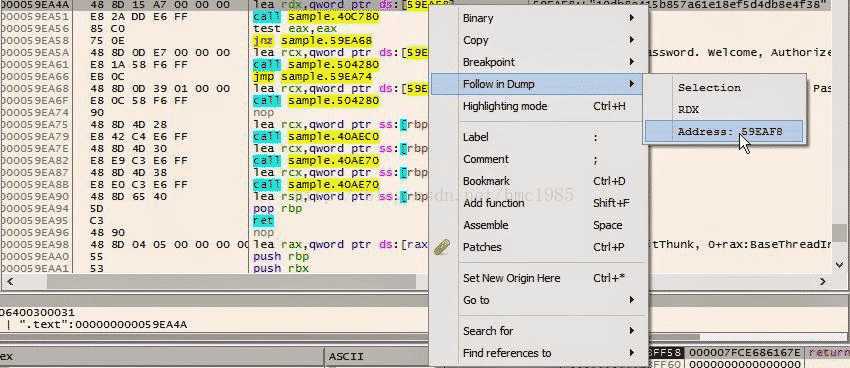Image resolution: width=850 pixels, height=368 pixels.
Task: Select the 'jnz sample.59EA68' instruction
Action: coord(313,41)
